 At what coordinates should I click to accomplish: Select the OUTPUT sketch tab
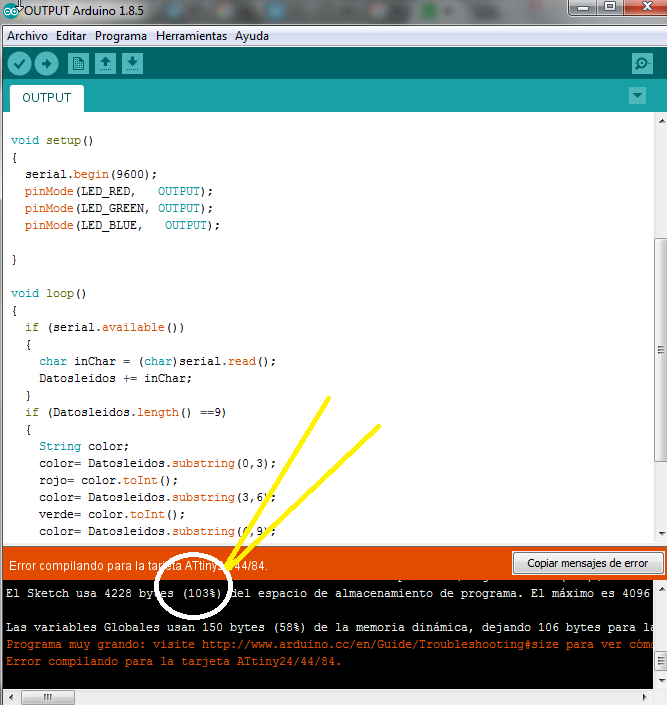pyautogui.click(x=47, y=98)
